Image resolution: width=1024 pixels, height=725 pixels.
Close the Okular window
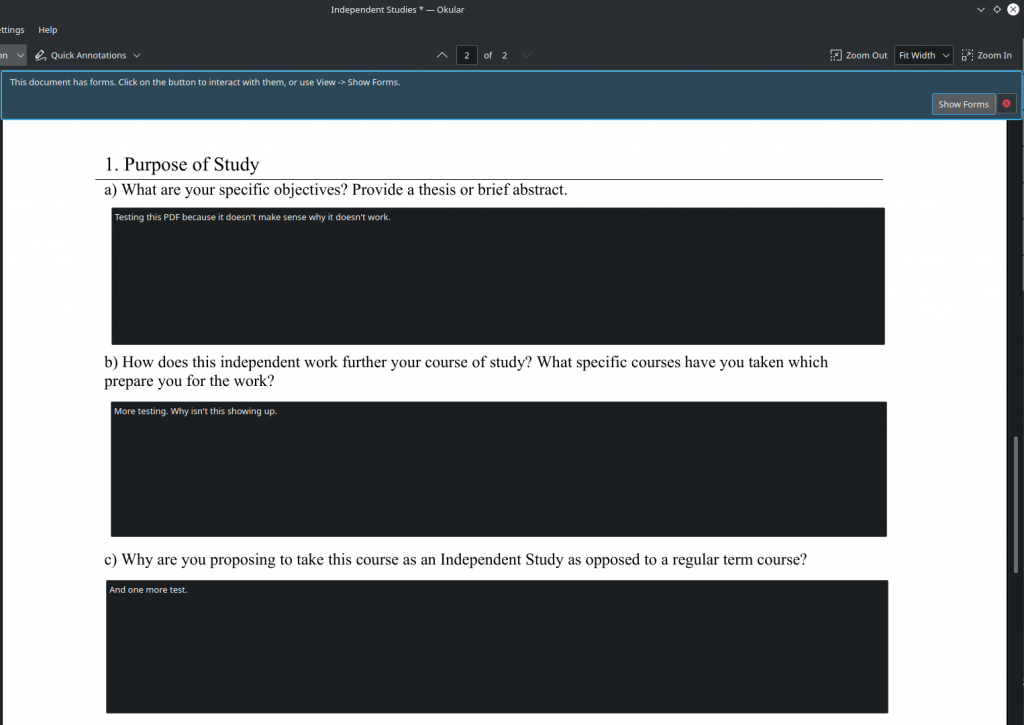point(1013,10)
